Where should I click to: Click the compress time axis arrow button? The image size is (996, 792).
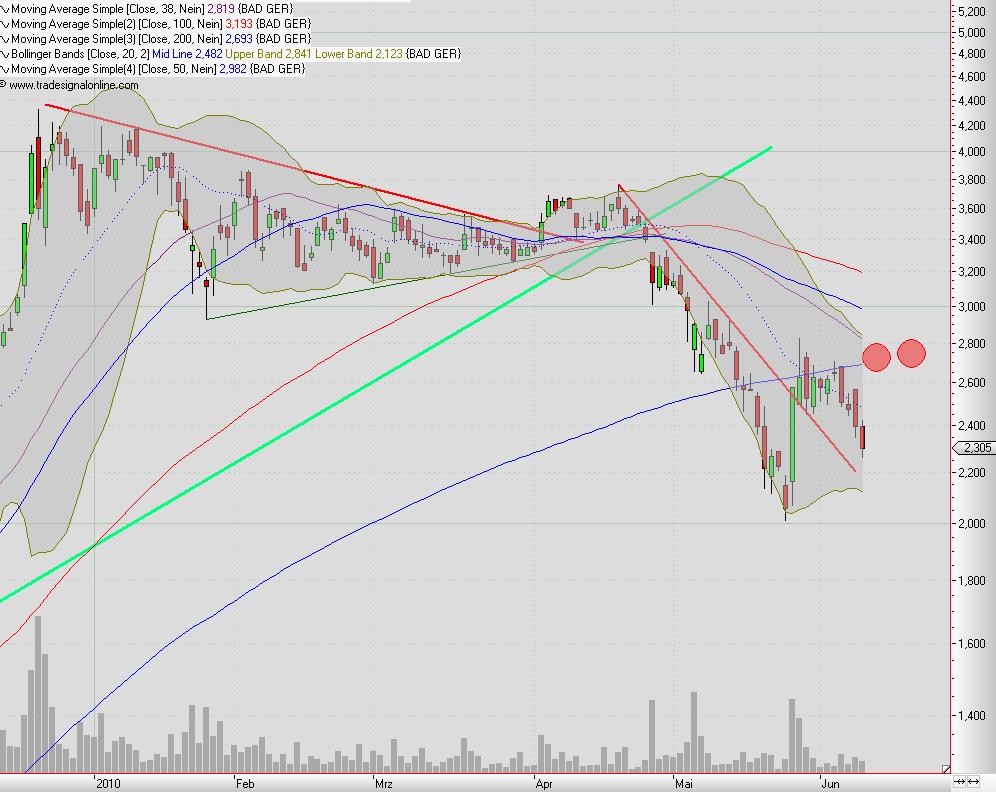(961, 781)
